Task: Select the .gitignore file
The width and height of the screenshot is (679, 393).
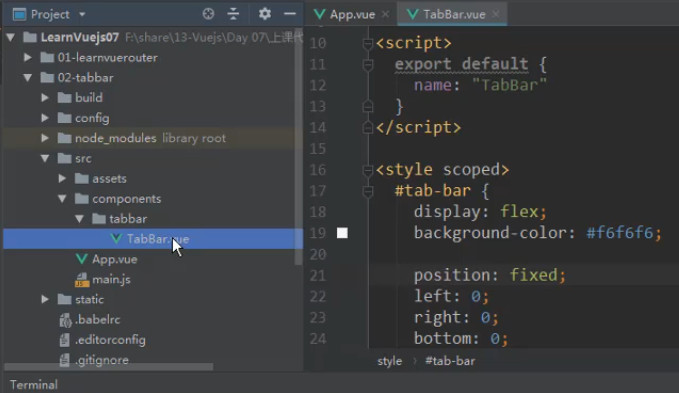Action: [x=101, y=360]
